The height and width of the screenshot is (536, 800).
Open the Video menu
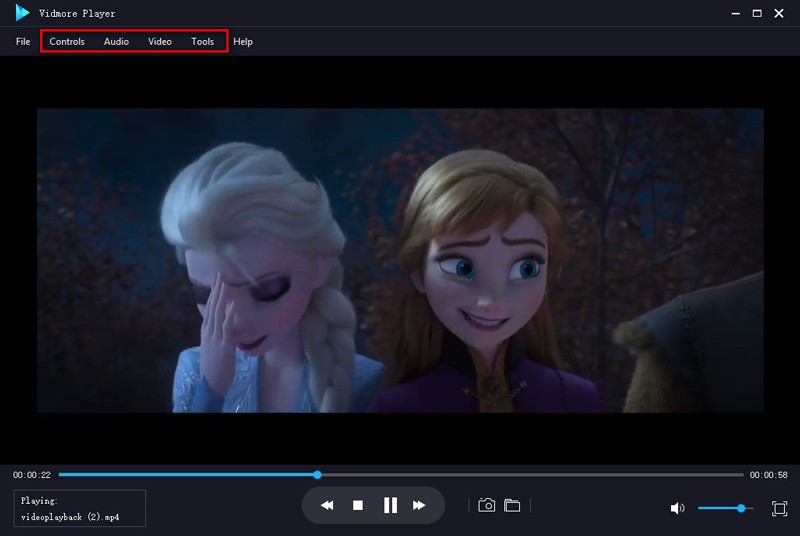click(x=160, y=42)
